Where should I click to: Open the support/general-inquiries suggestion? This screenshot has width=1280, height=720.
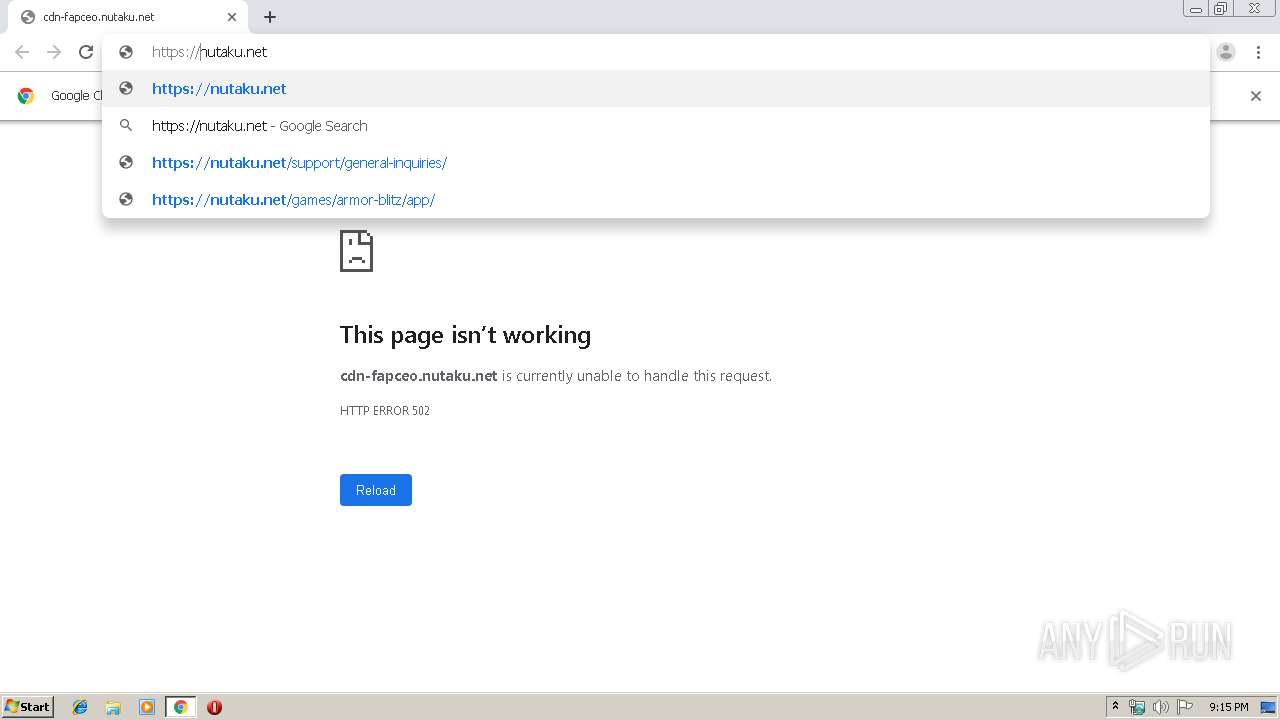(656, 163)
